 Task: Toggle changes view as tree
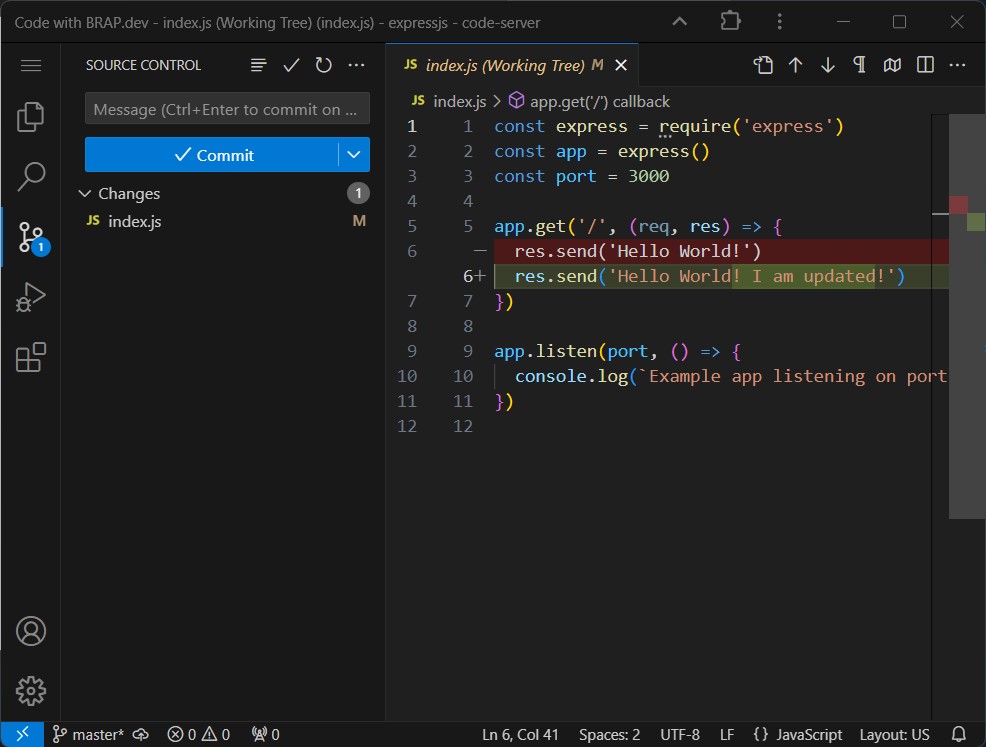click(258, 65)
